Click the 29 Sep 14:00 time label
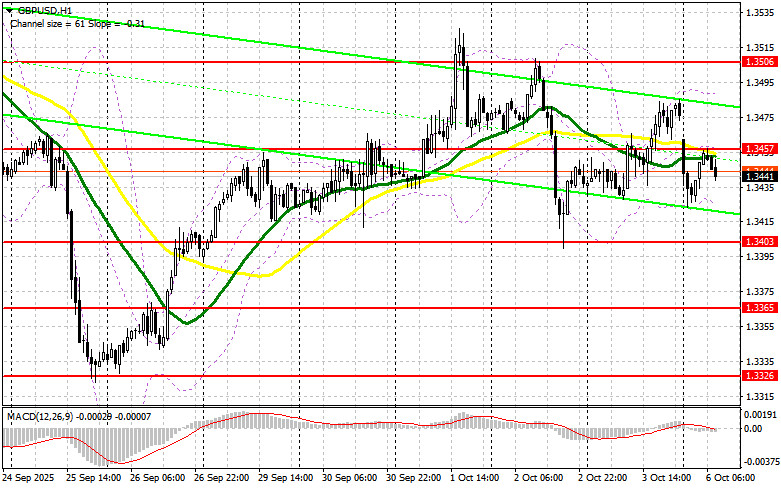 pos(286,478)
